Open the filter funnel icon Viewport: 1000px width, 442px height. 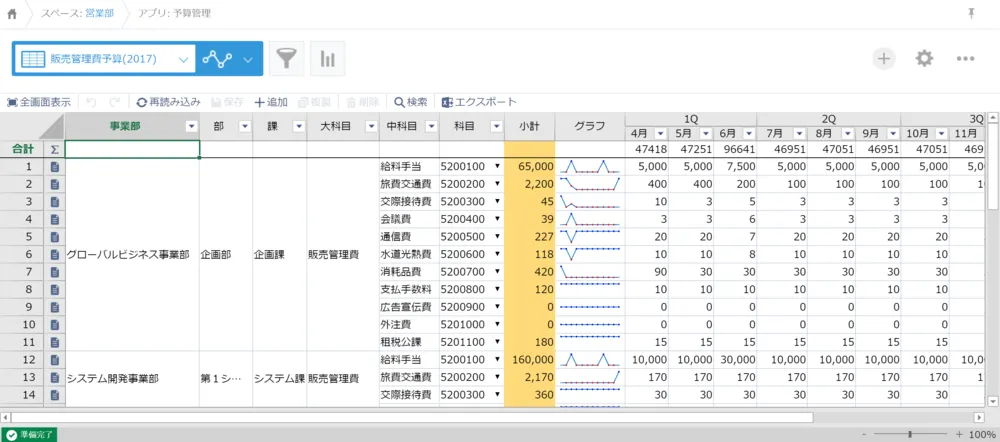[287, 59]
